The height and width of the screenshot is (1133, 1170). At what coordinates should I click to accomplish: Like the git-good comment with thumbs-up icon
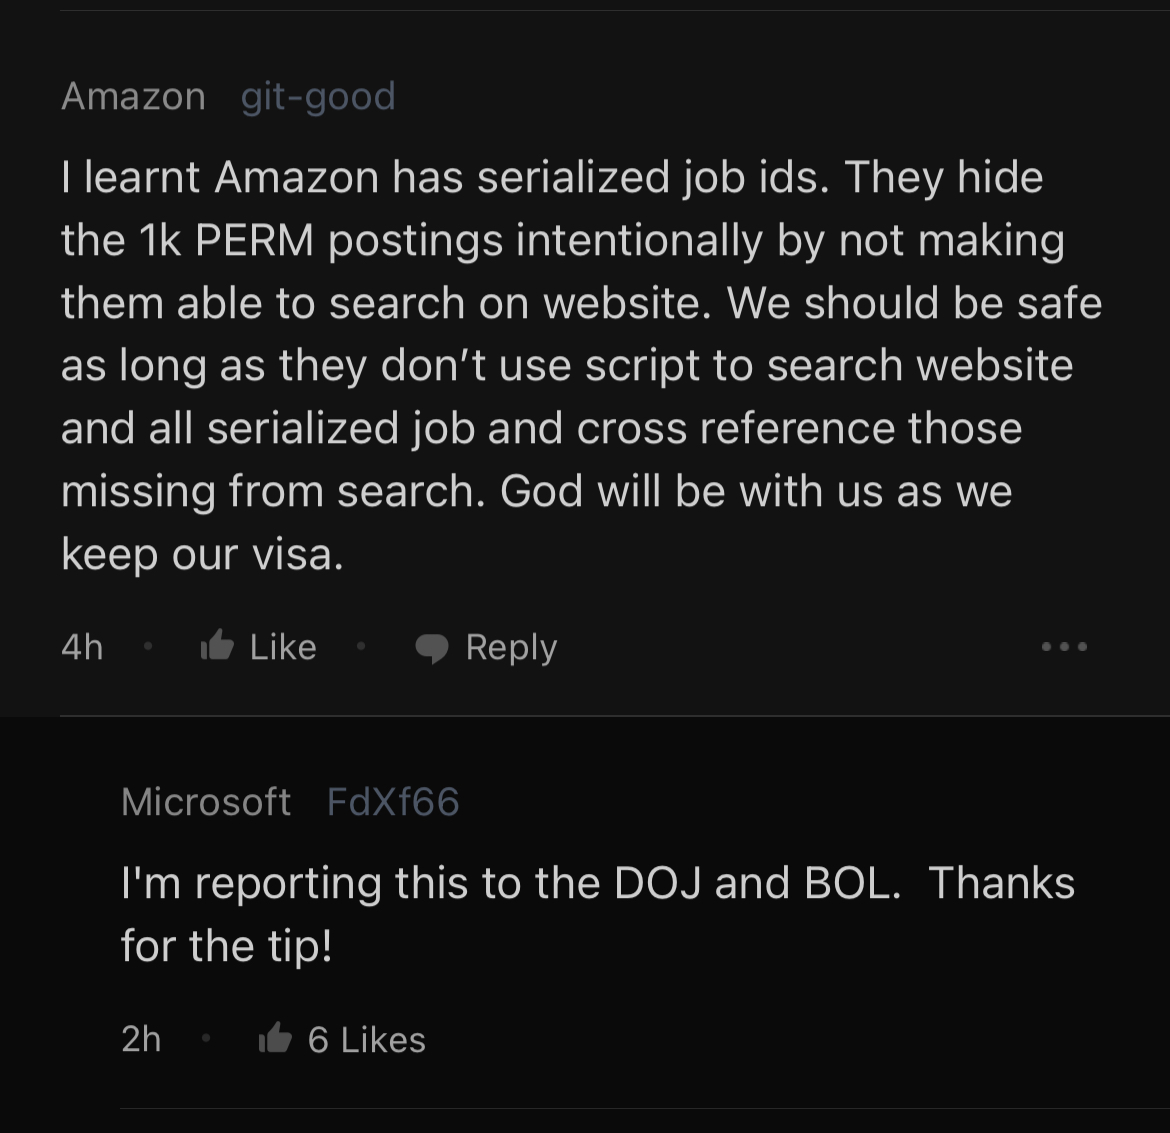point(218,647)
